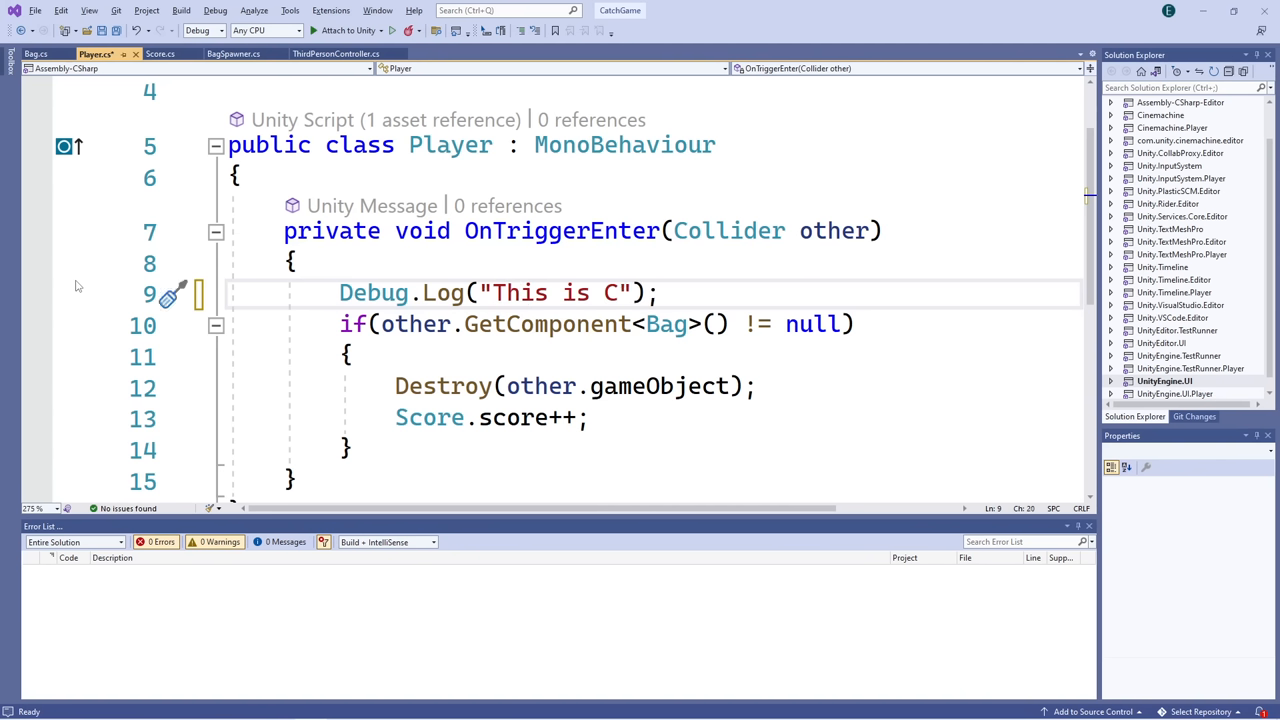Click the Add to Source Control button
The width and height of the screenshot is (1280, 720).
click(x=1092, y=711)
